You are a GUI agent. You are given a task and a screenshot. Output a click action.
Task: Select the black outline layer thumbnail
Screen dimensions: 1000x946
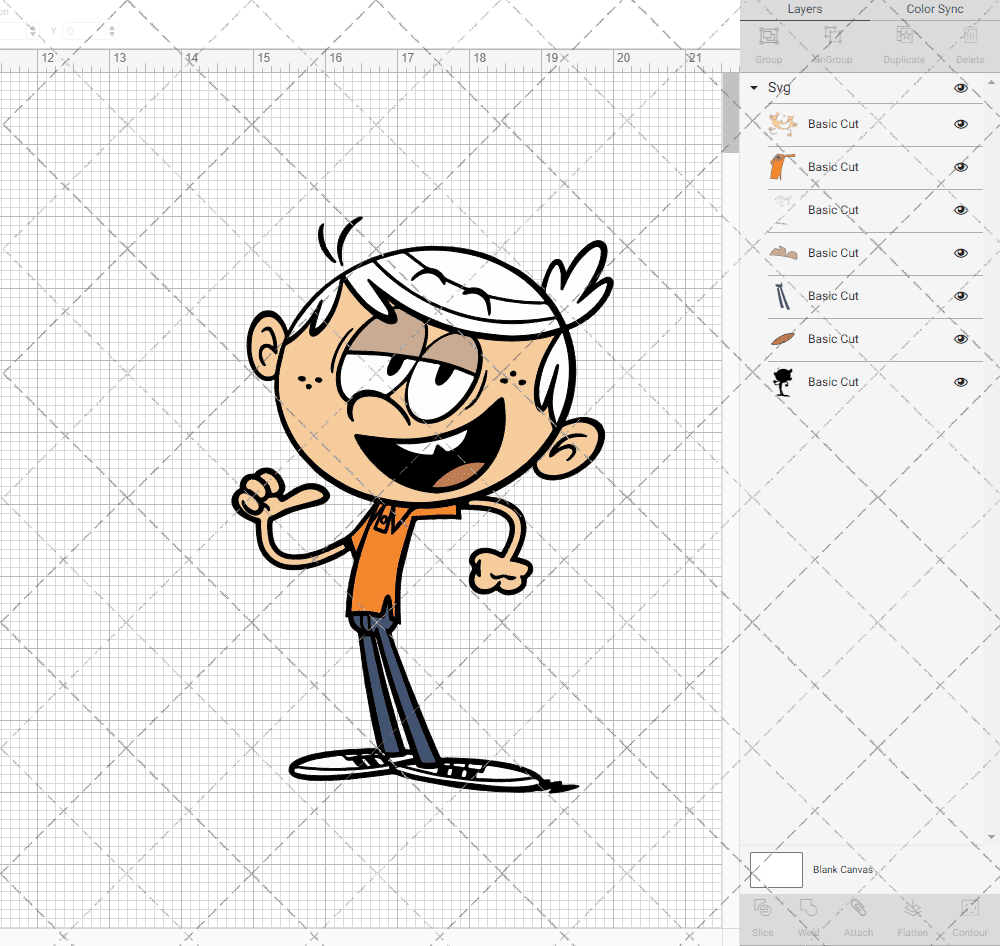[x=783, y=382]
